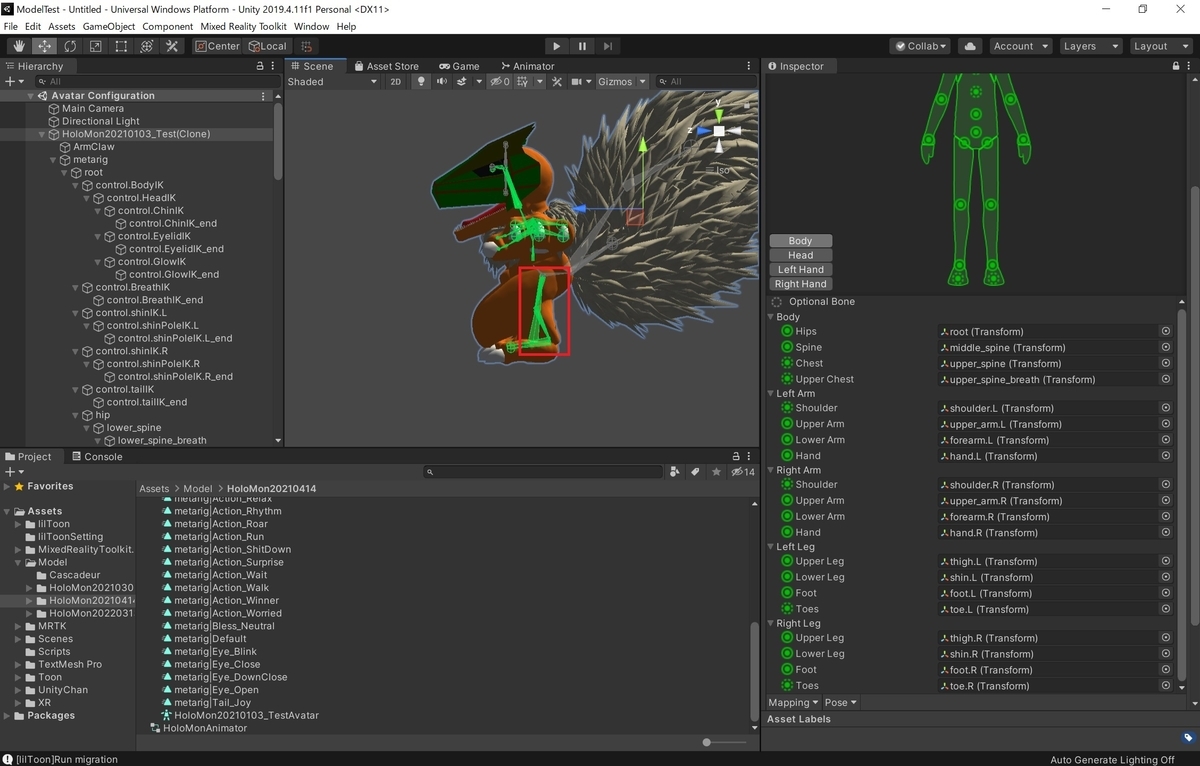Toggle scene lighting with the bulb icon

point(421,82)
